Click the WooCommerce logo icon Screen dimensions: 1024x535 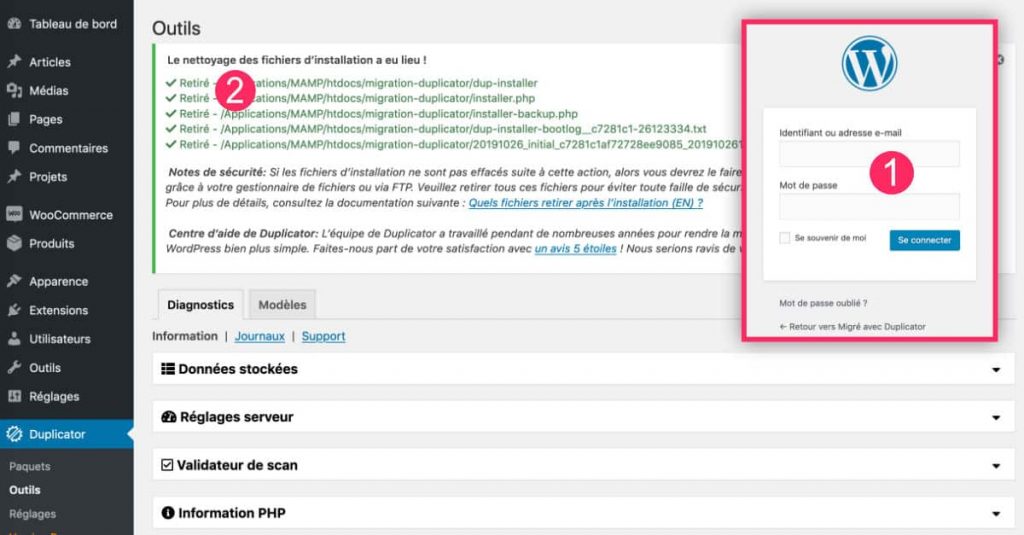point(14,214)
